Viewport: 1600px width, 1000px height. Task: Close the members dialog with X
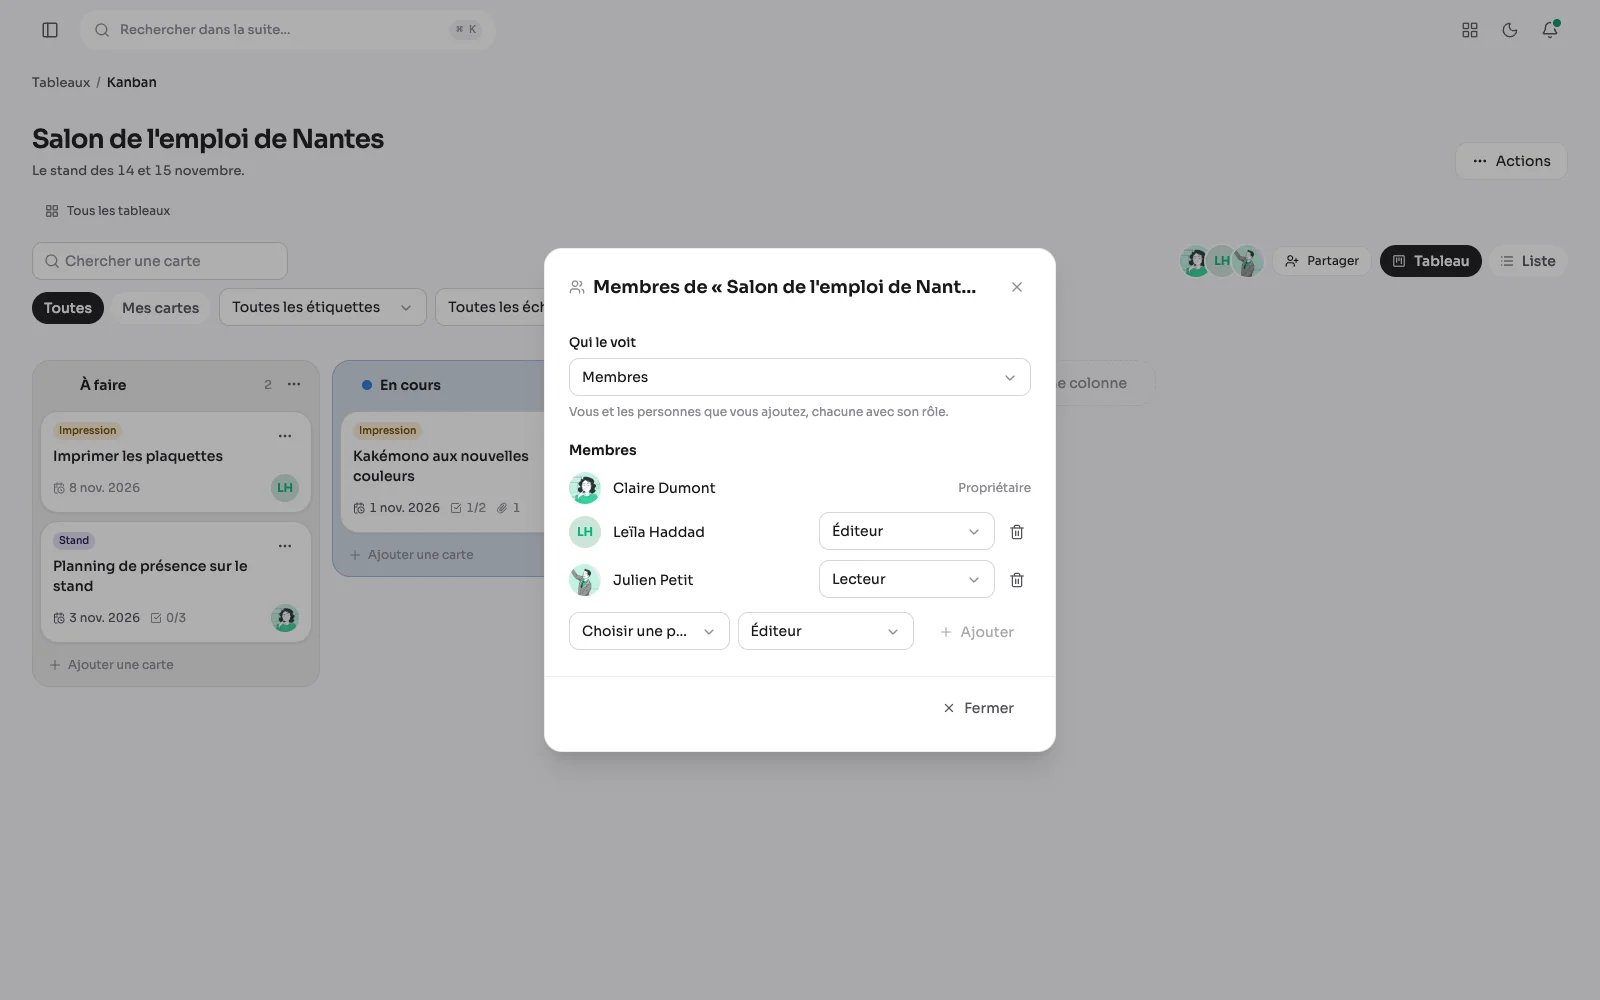(x=1017, y=287)
